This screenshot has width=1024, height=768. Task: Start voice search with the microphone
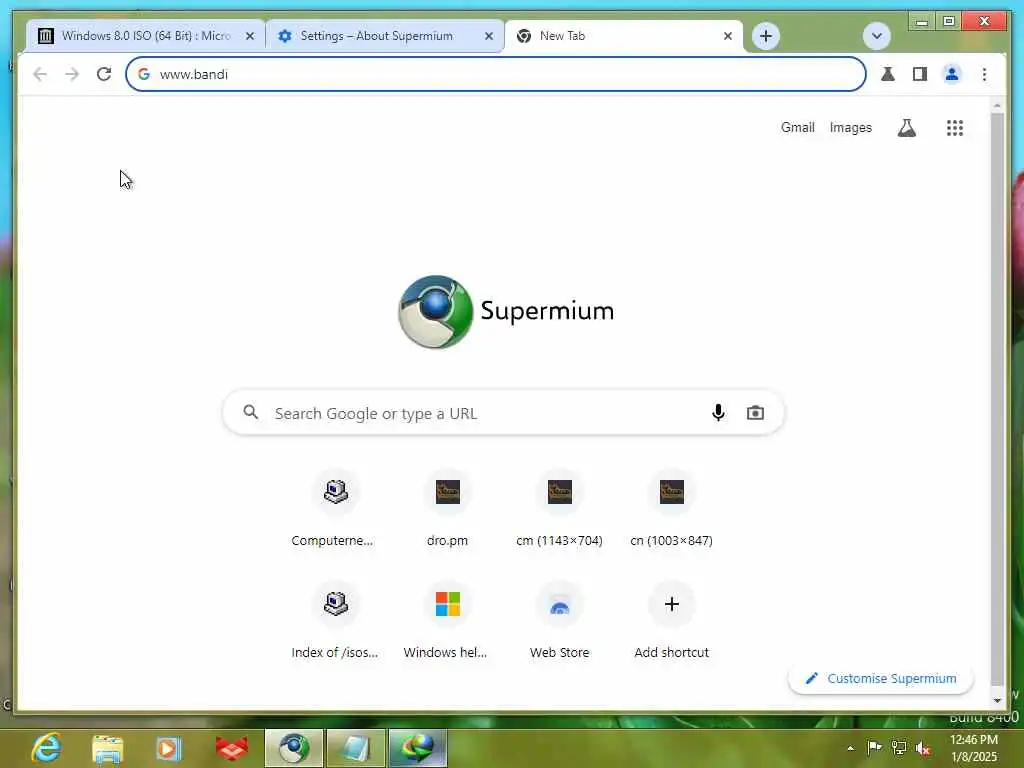pyautogui.click(x=718, y=413)
